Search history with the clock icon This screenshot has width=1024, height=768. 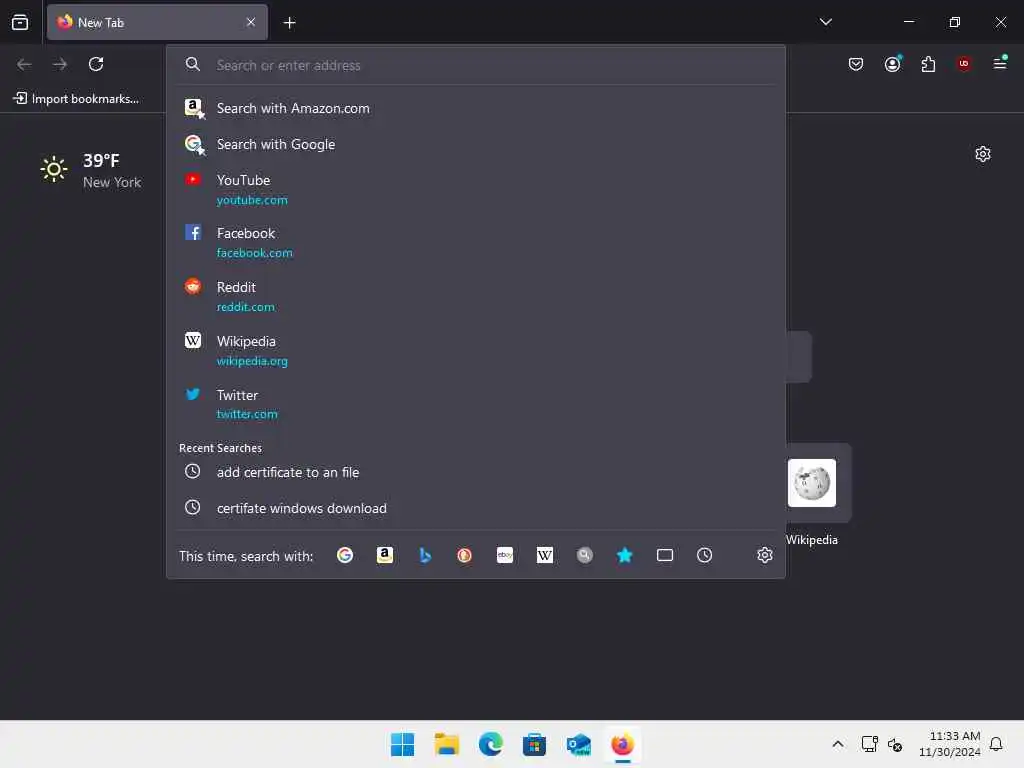click(x=704, y=555)
